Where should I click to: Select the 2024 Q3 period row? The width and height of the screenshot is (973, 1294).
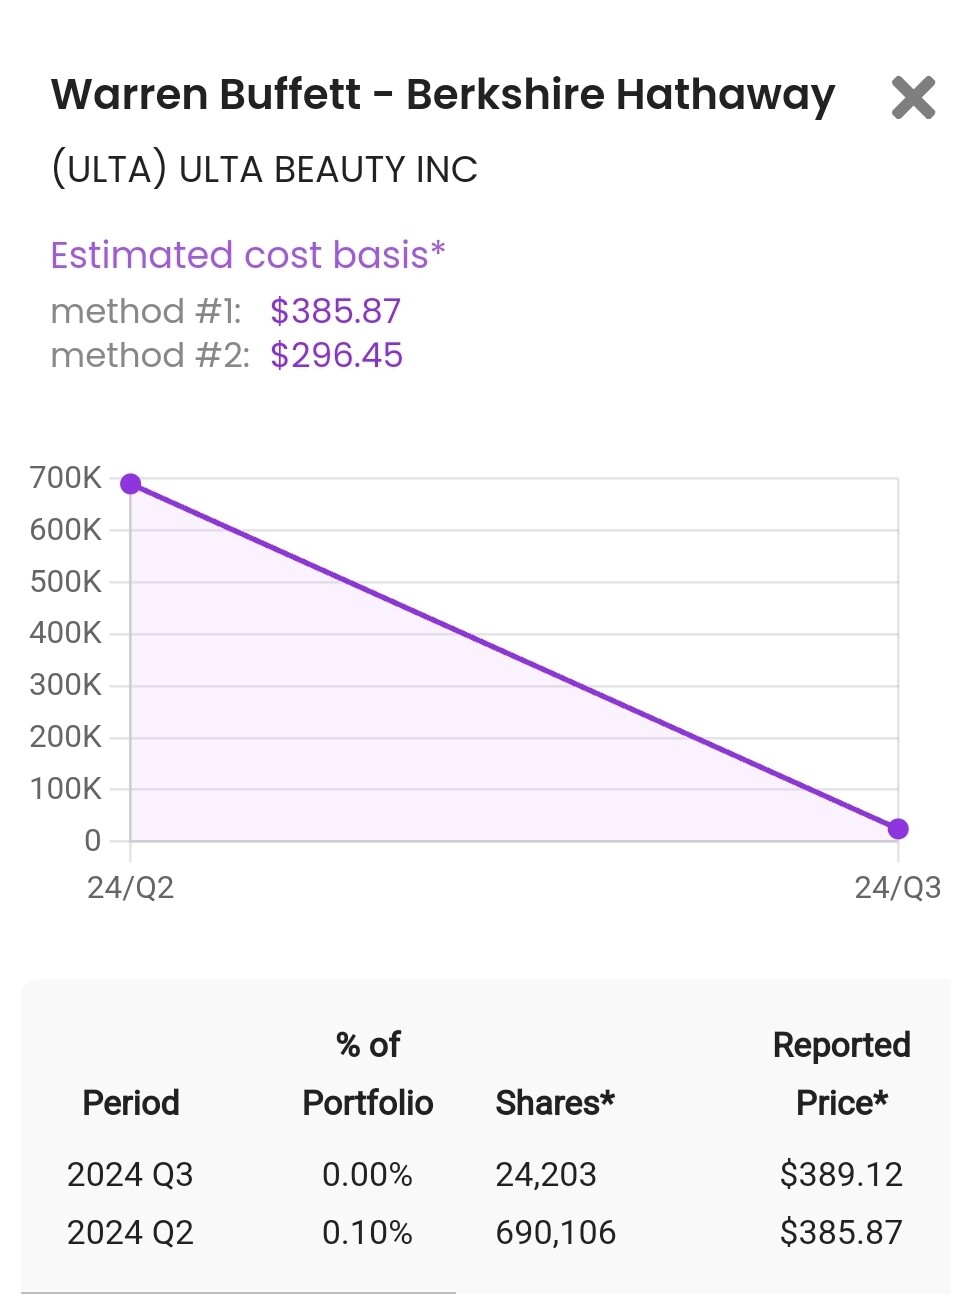coord(130,1174)
